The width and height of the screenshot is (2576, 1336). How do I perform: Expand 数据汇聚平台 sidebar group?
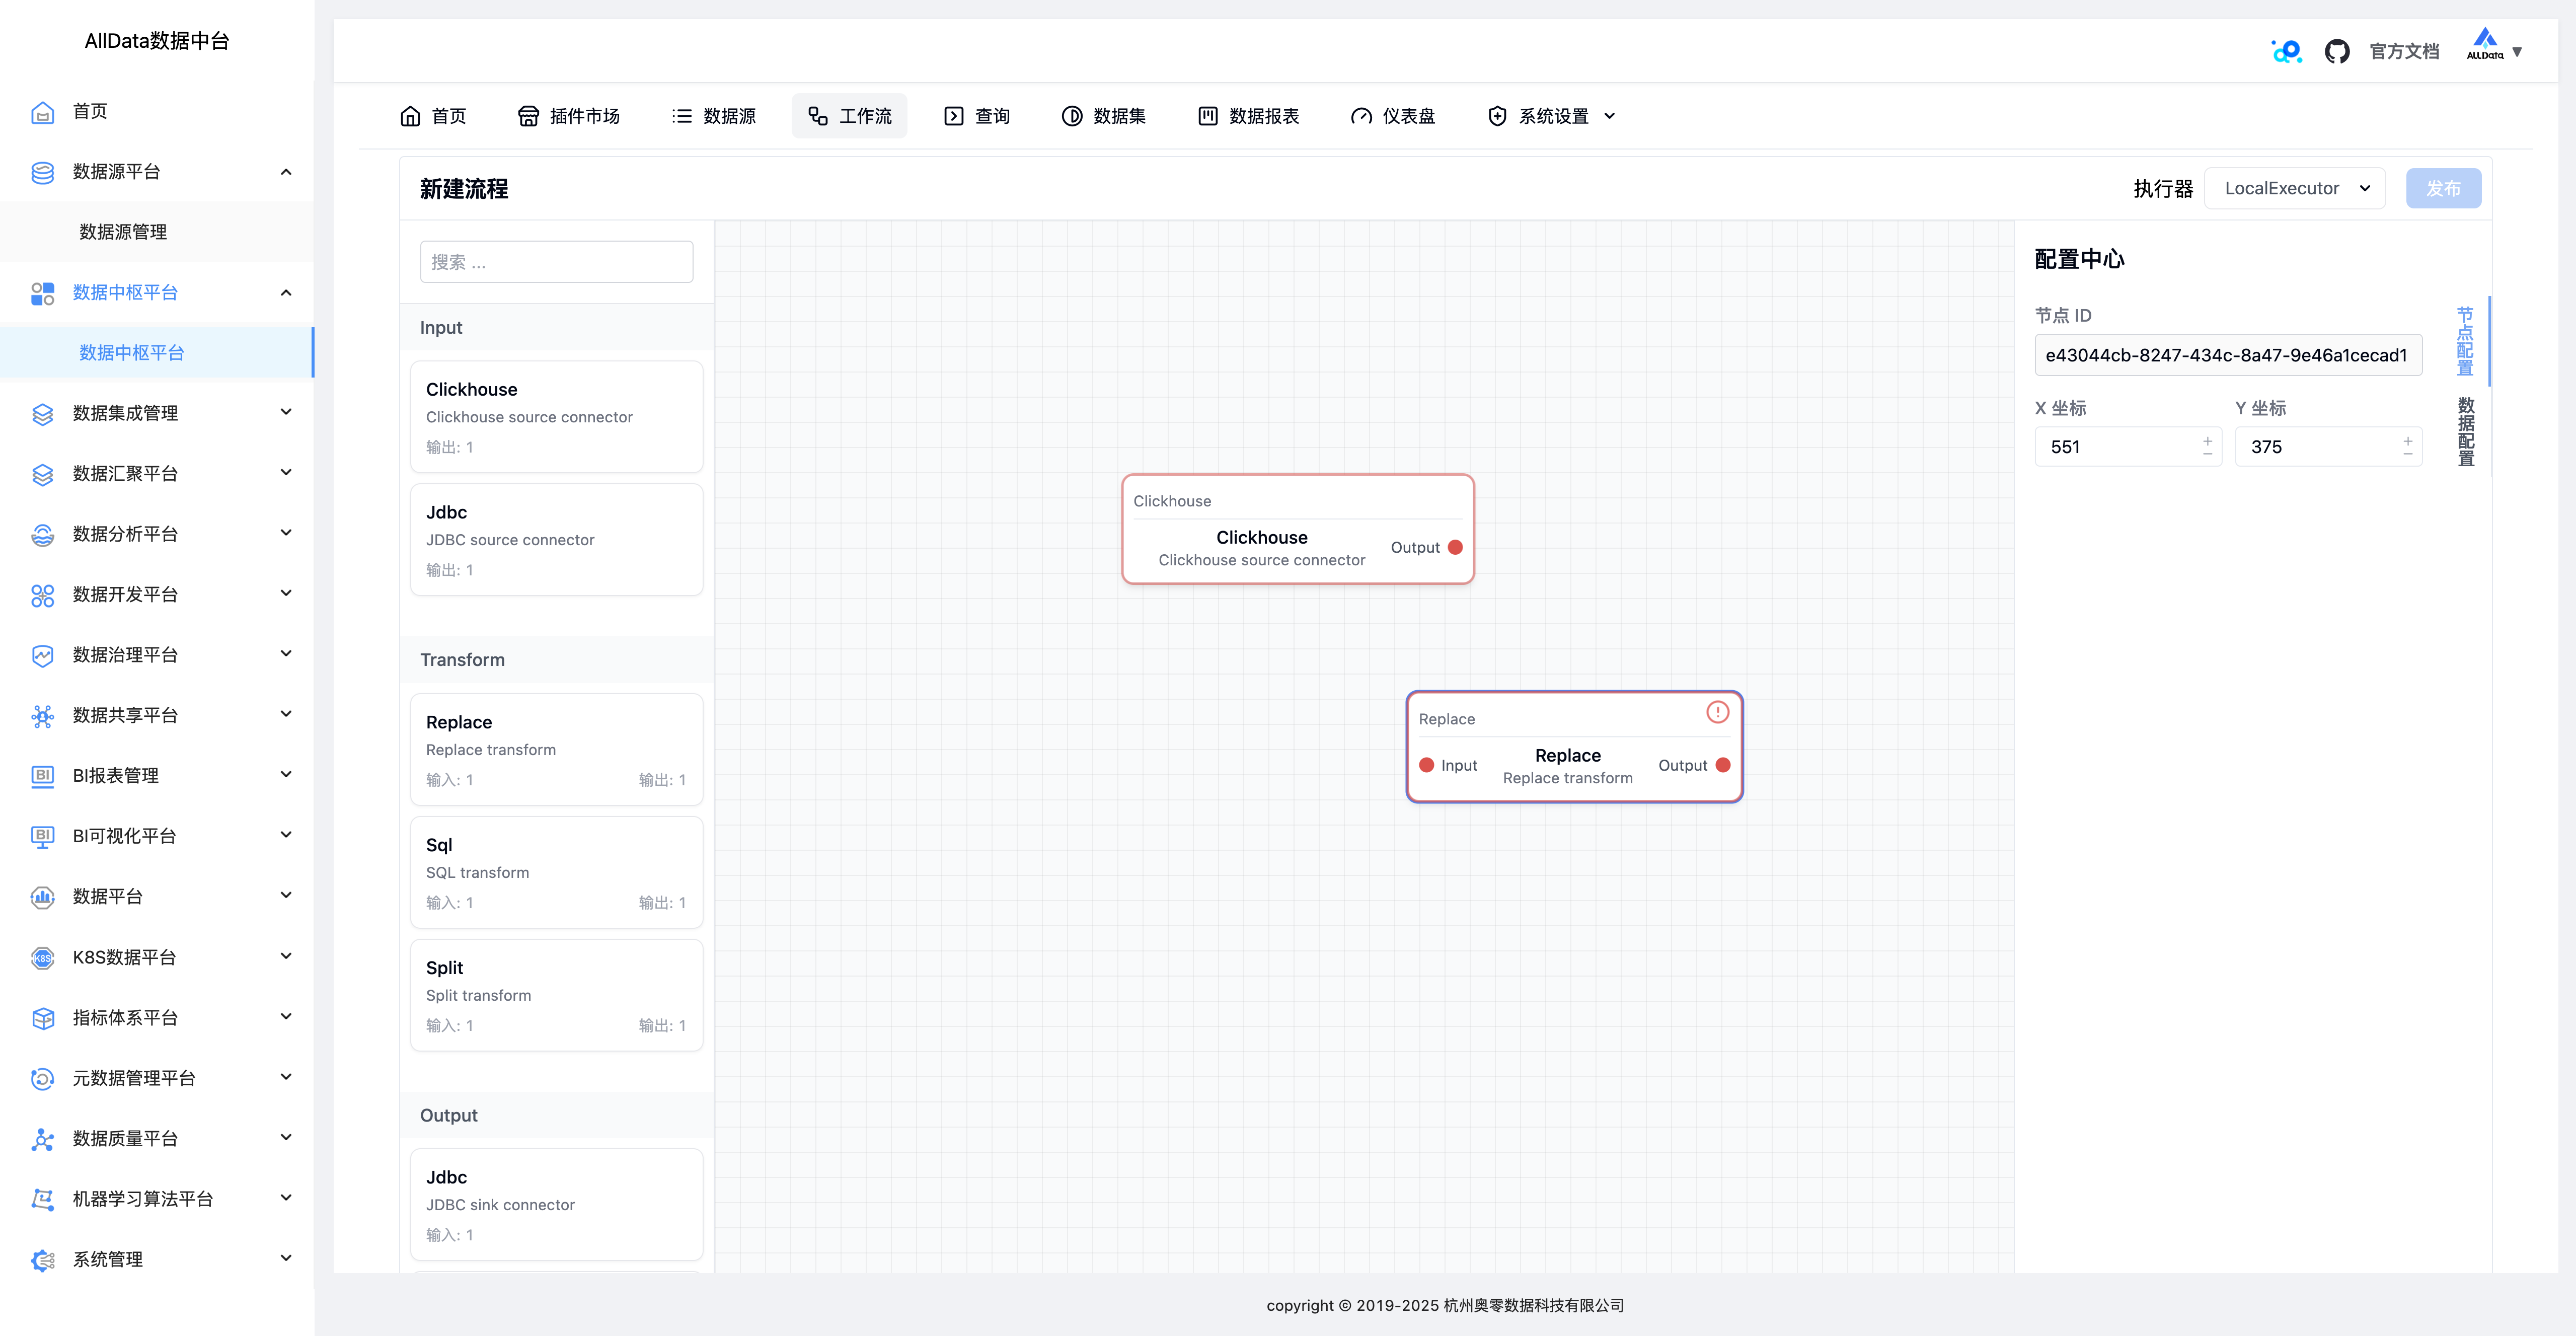(x=286, y=472)
